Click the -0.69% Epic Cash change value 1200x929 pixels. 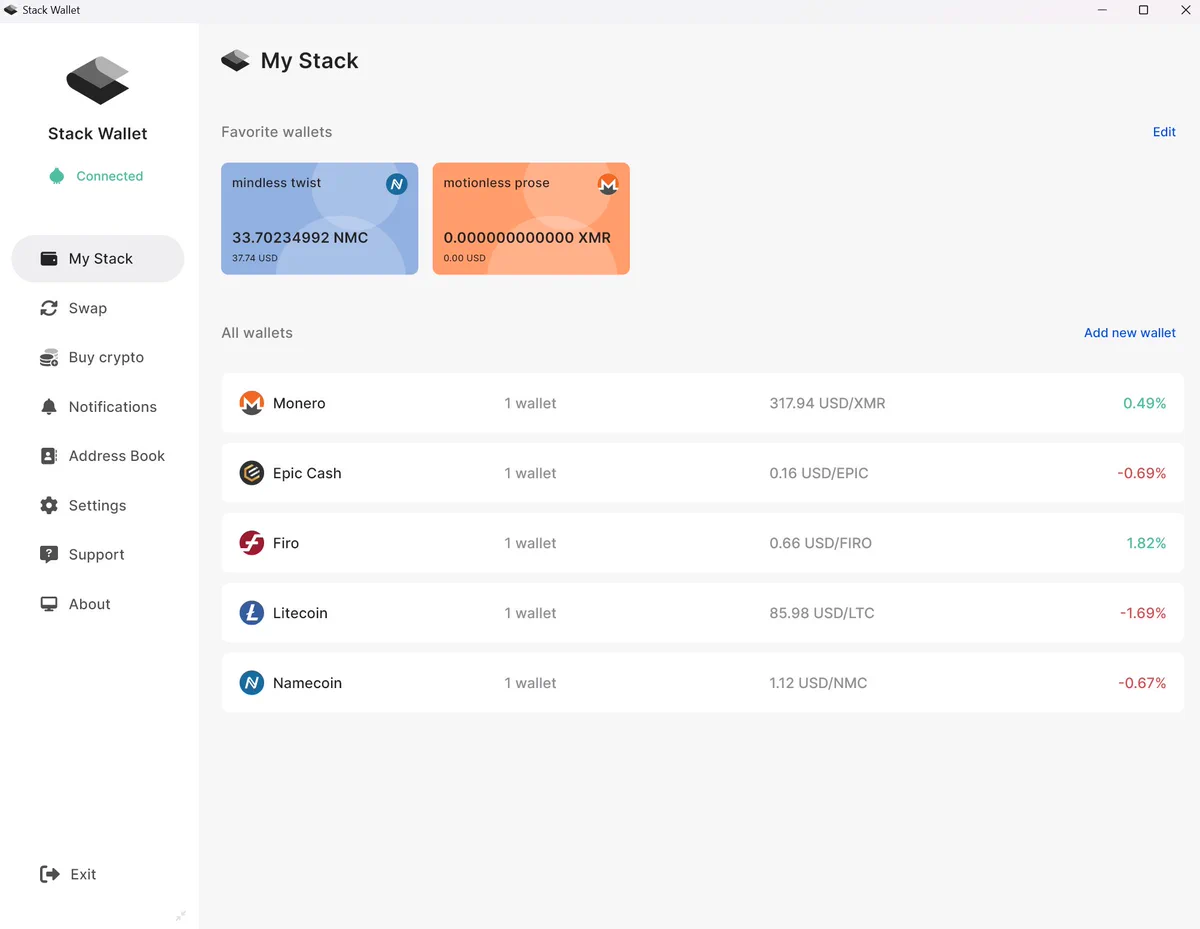click(1141, 473)
